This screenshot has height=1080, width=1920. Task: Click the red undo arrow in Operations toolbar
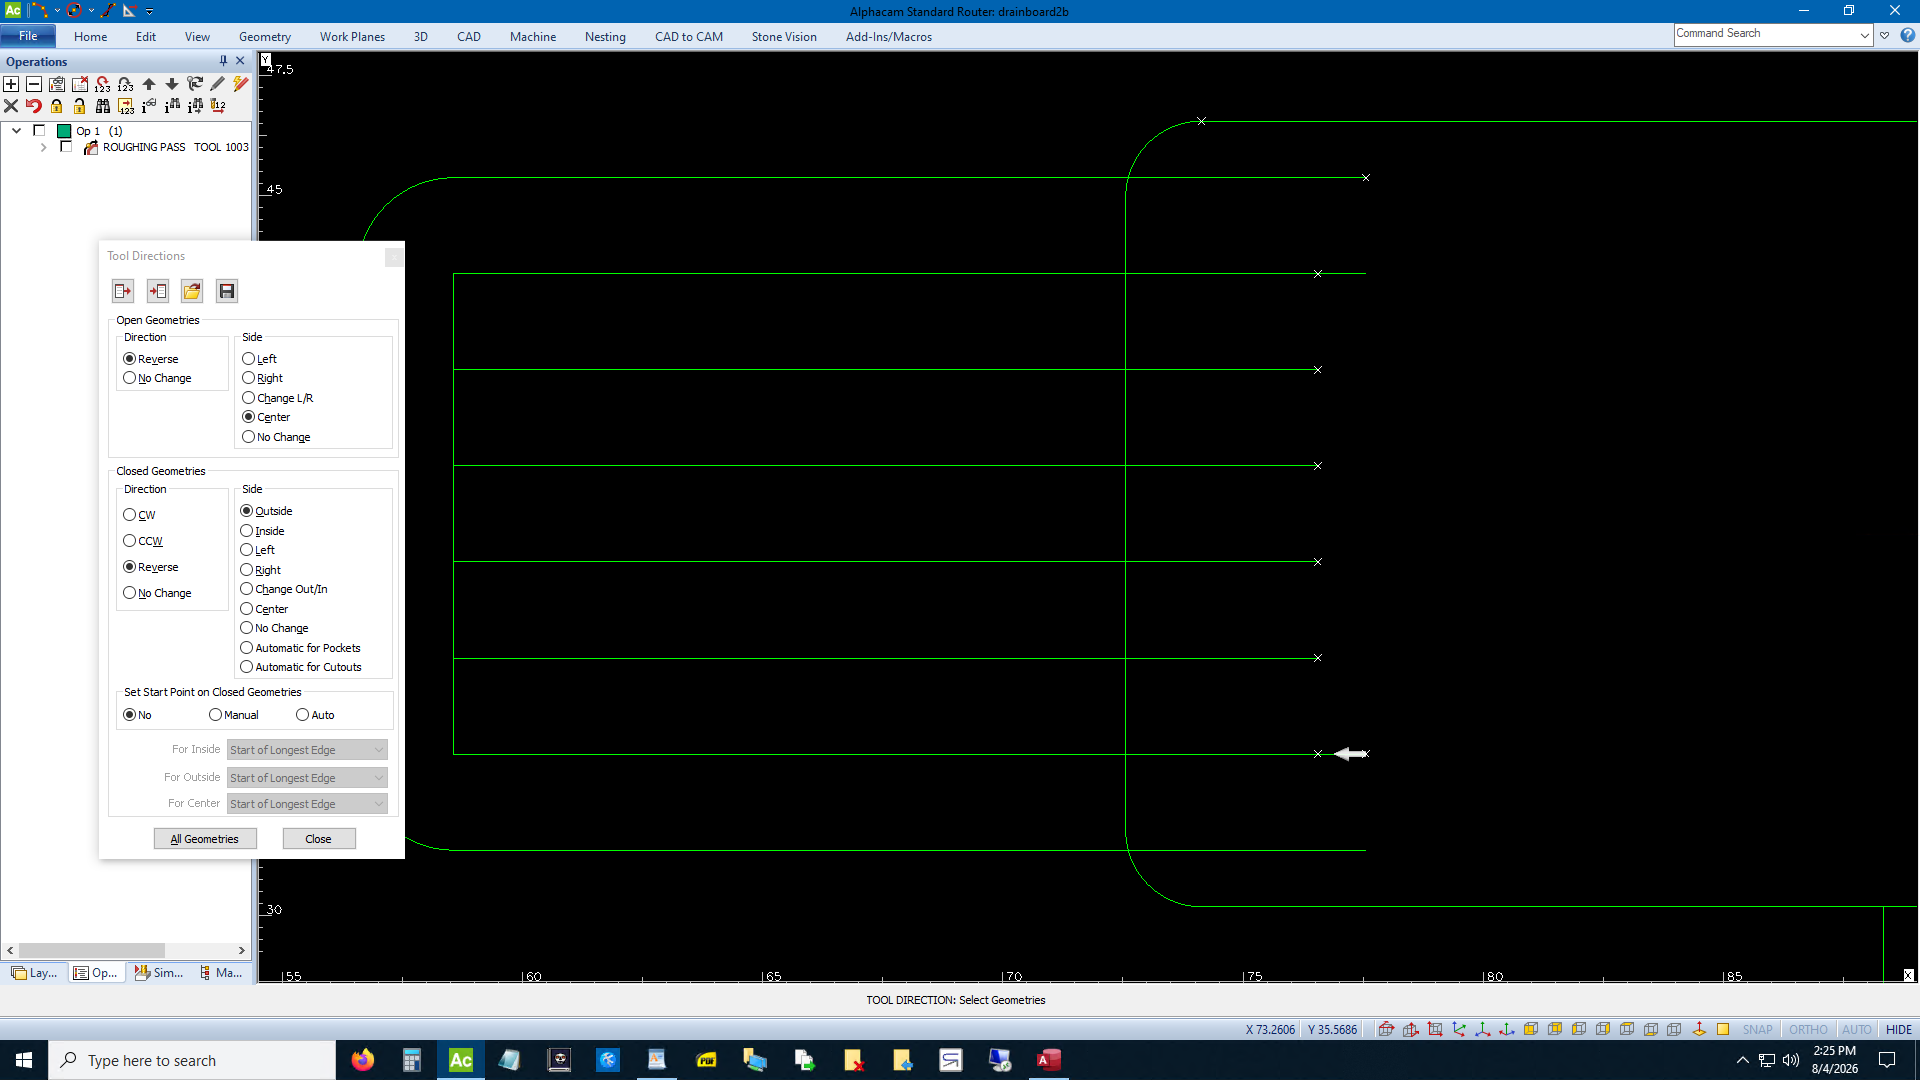tap(34, 106)
